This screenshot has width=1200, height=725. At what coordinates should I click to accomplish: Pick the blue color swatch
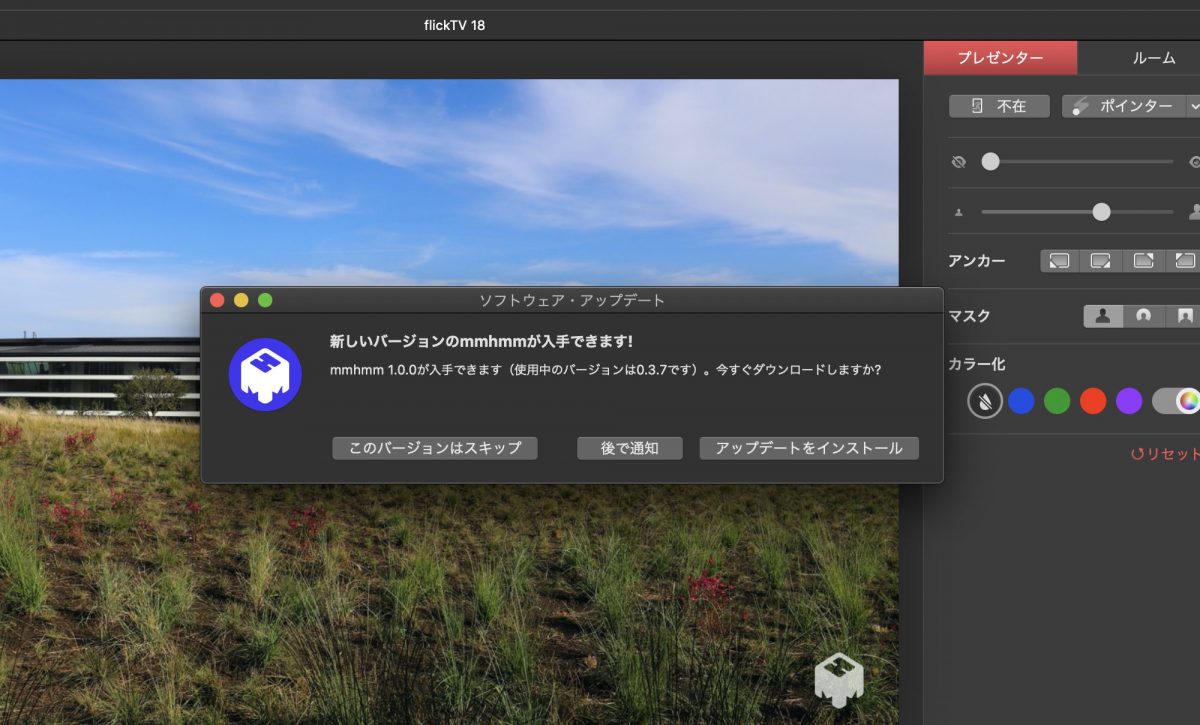1021,401
